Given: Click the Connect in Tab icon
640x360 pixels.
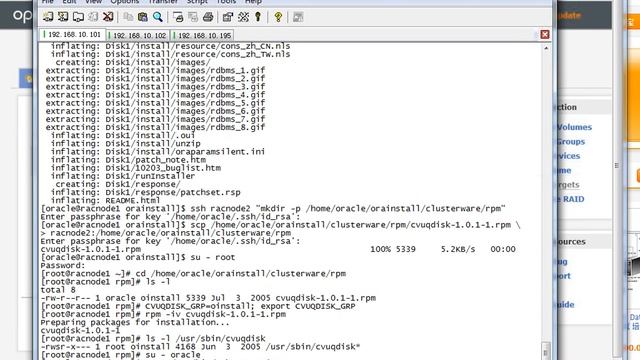Looking at the screenshot, I should tap(78, 17).
